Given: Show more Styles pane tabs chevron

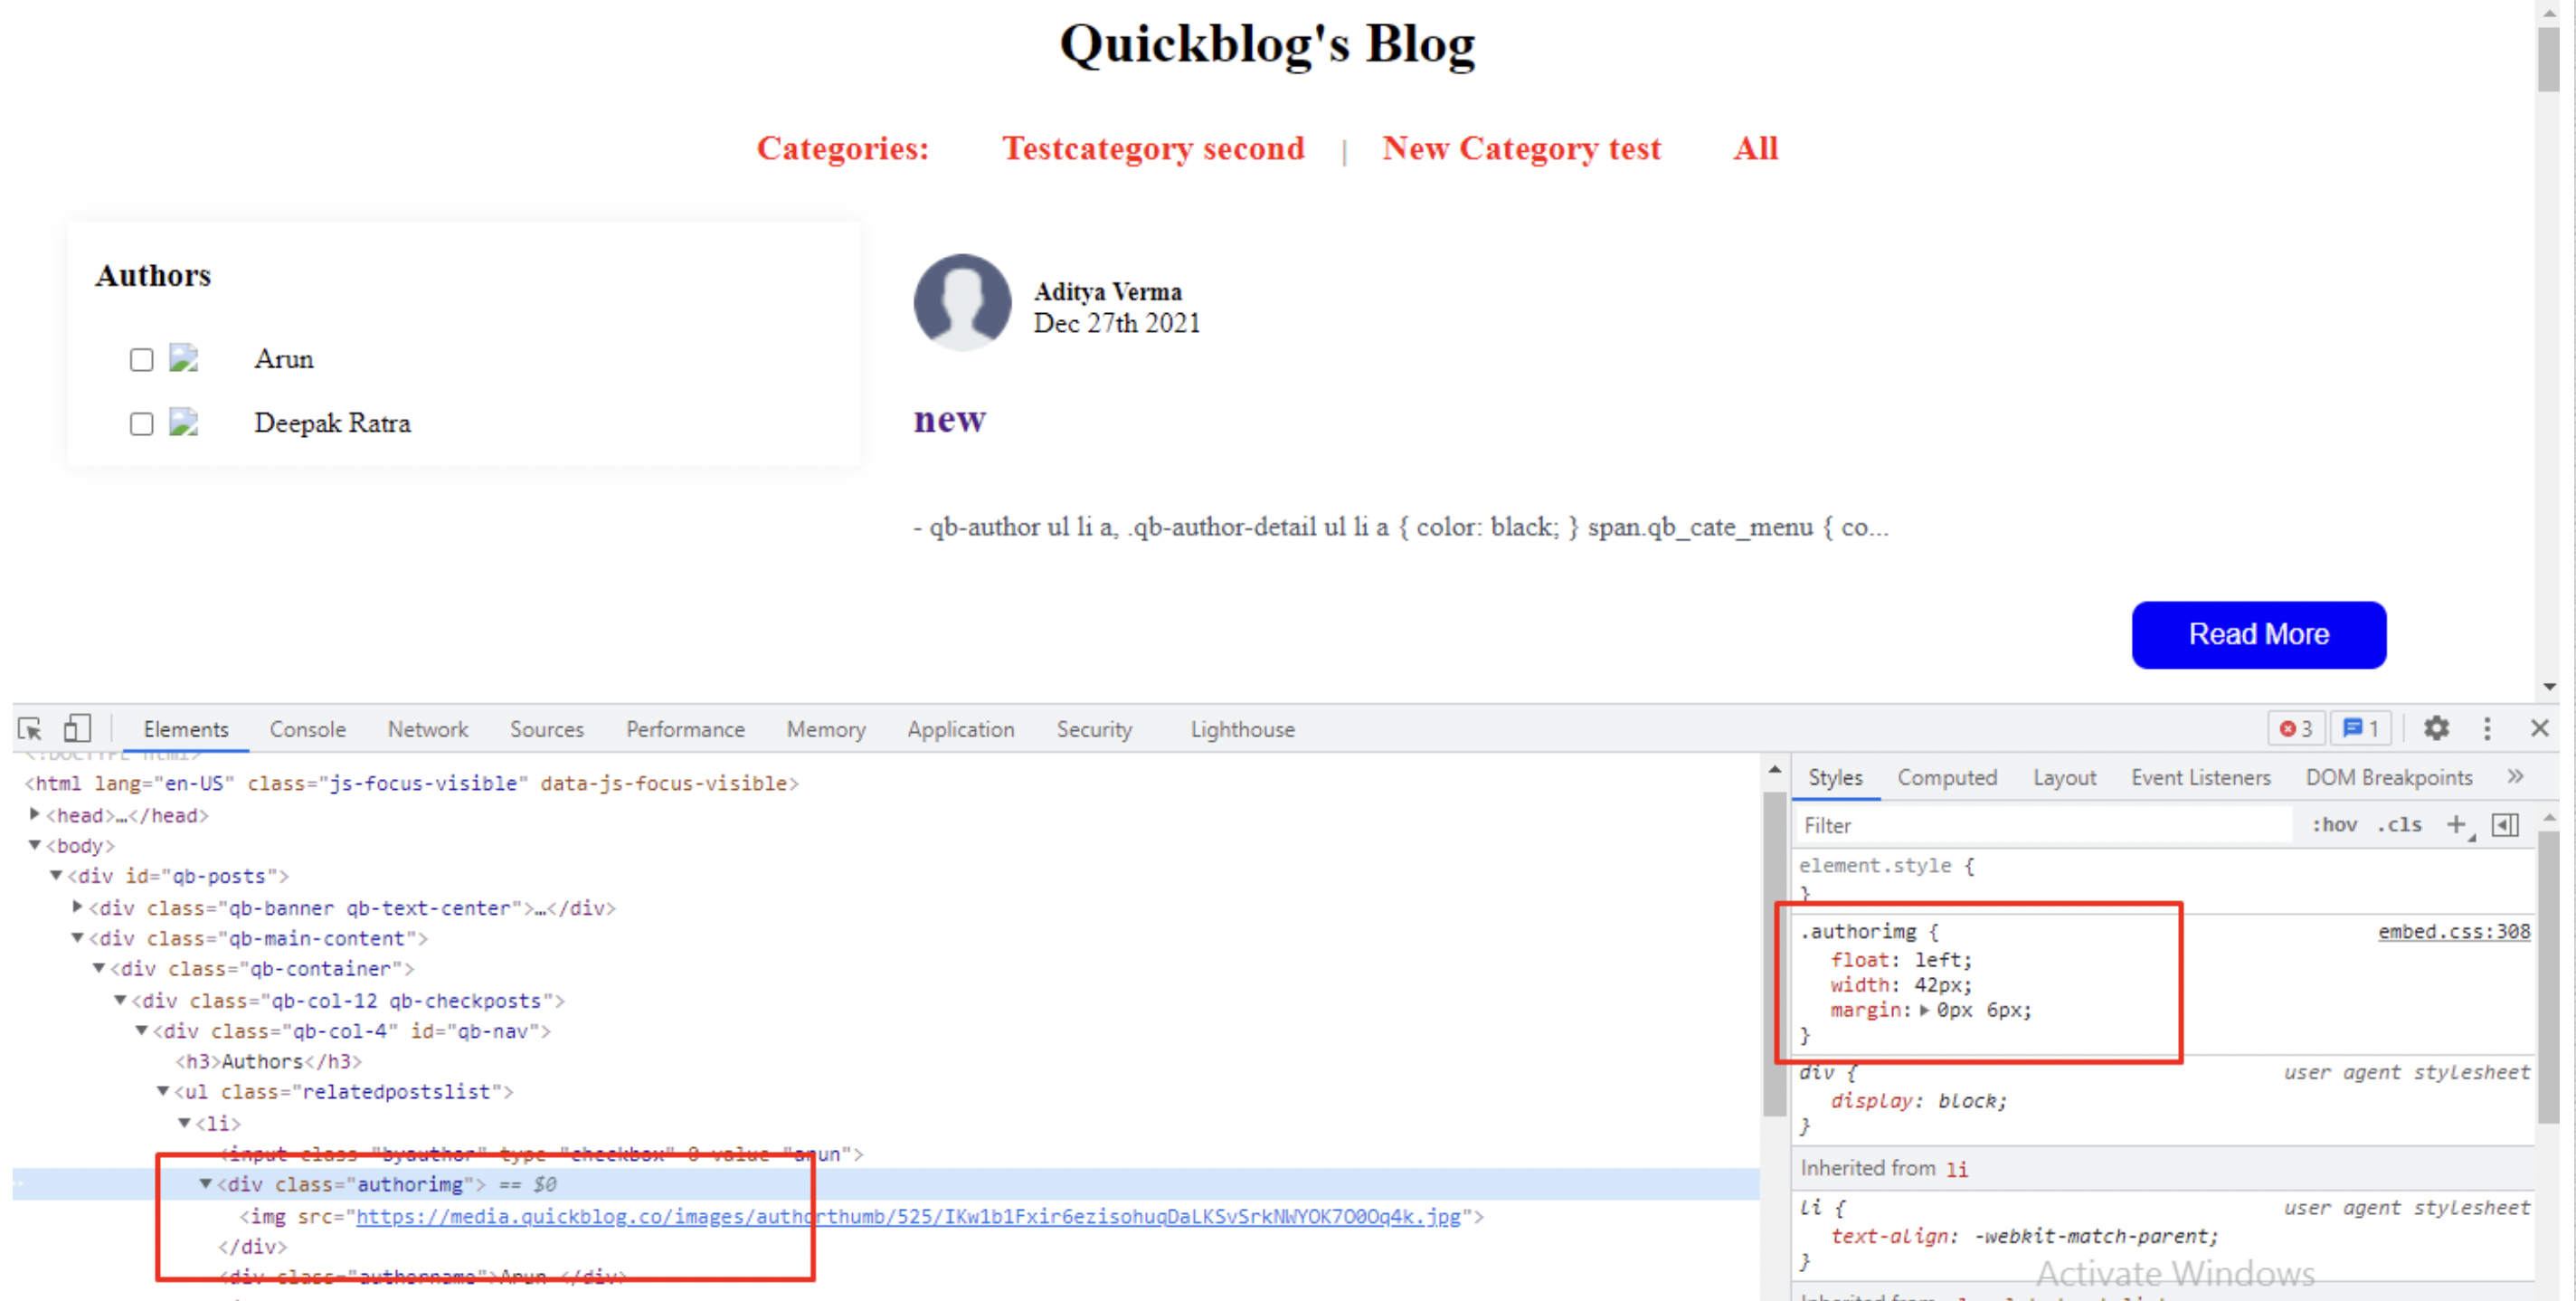Looking at the screenshot, I should 2515,777.
